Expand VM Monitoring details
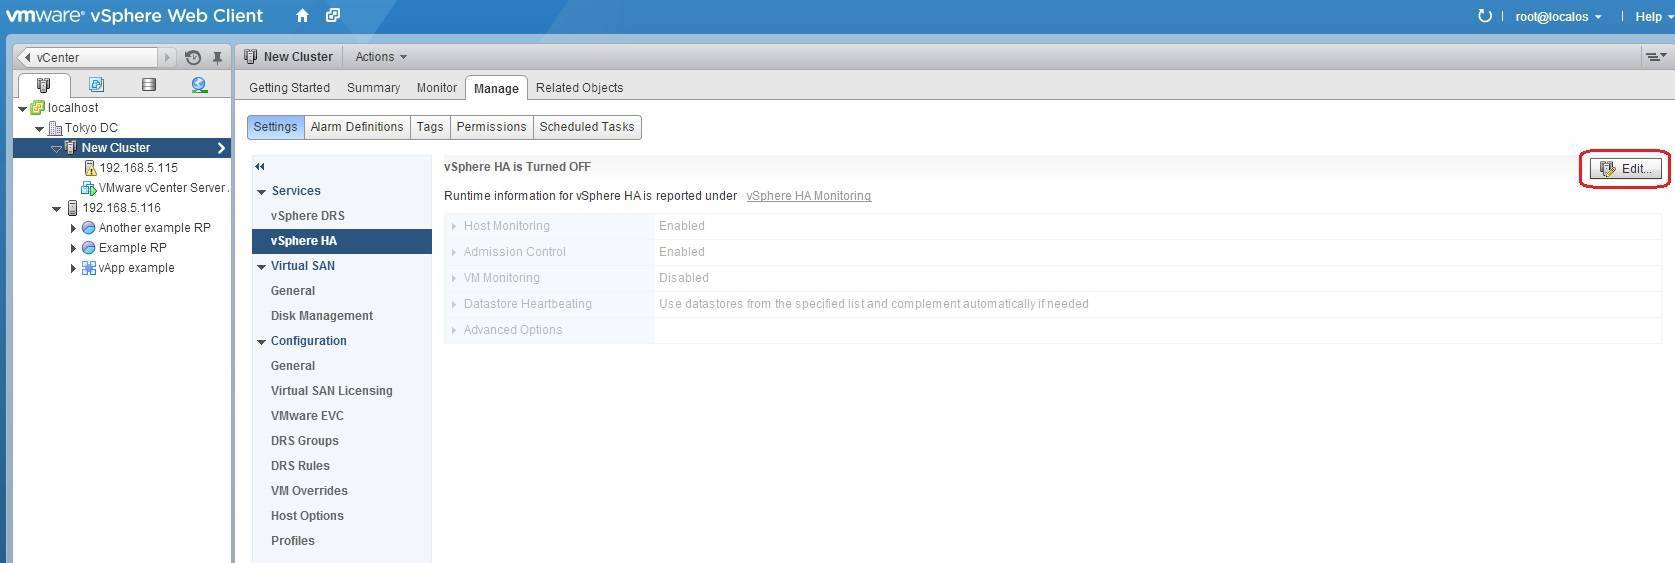This screenshot has width=1675, height=563. click(454, 278)
